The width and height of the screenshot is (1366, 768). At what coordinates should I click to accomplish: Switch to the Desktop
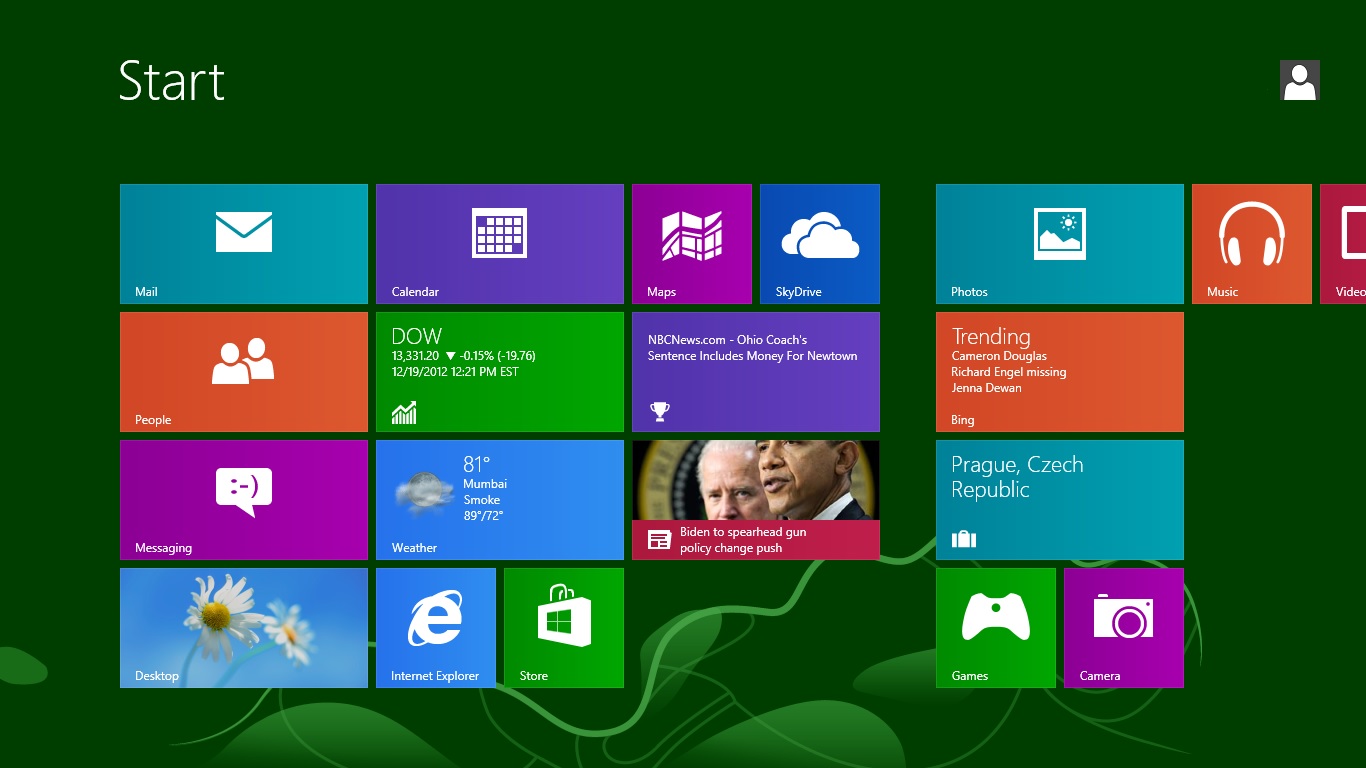click(243, 627)
